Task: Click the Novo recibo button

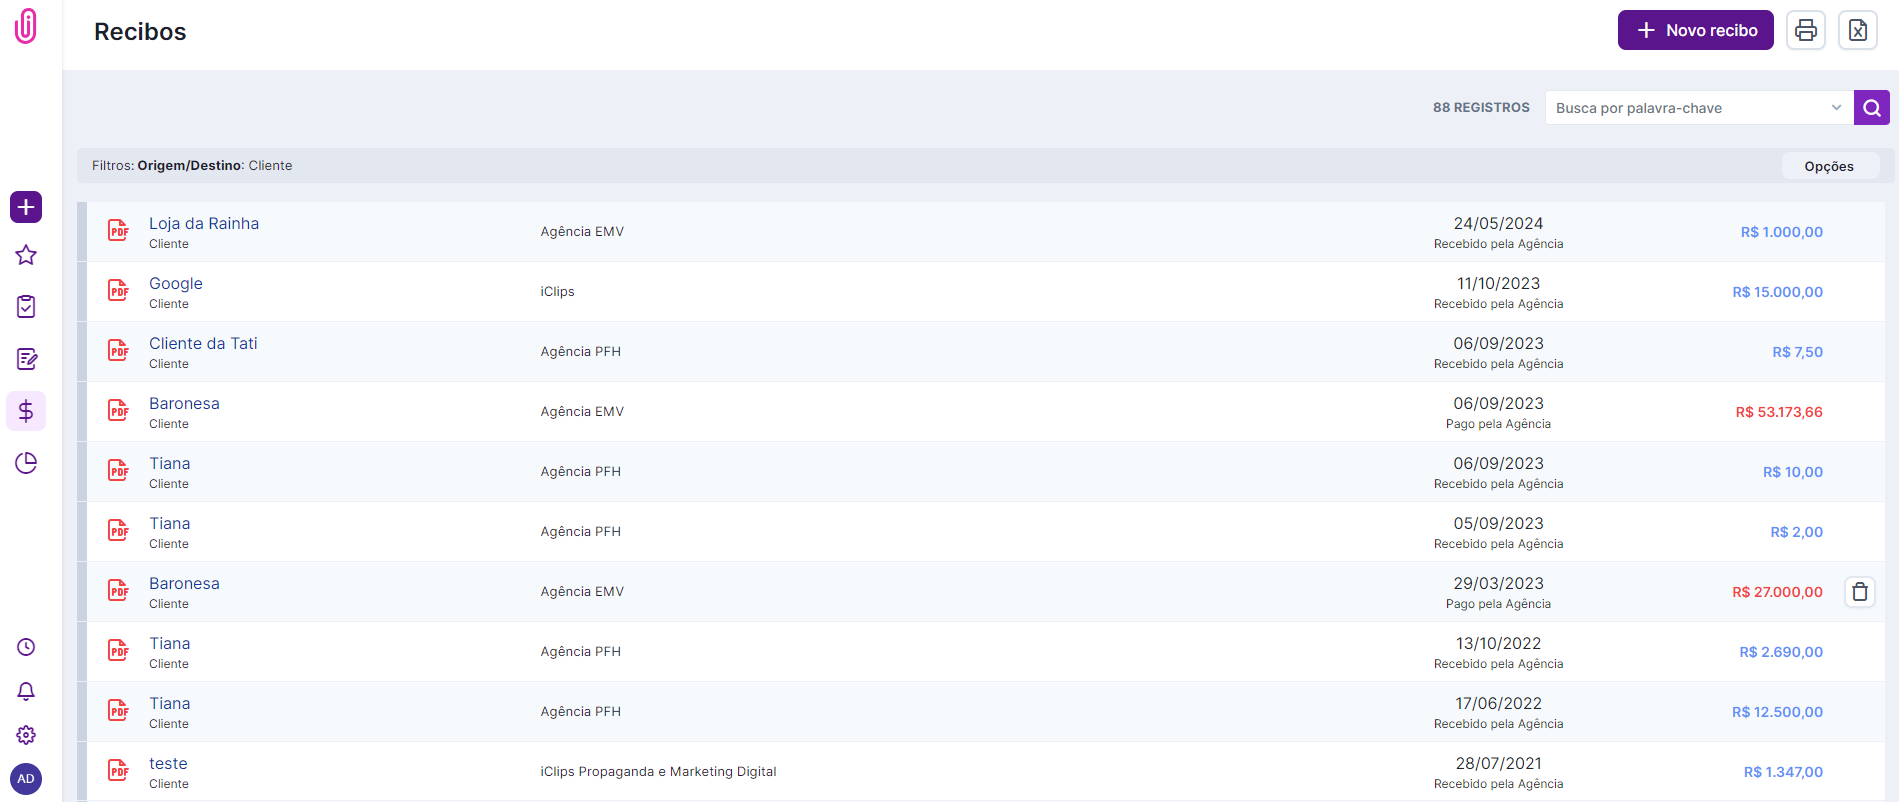Action: point(1695,30)
